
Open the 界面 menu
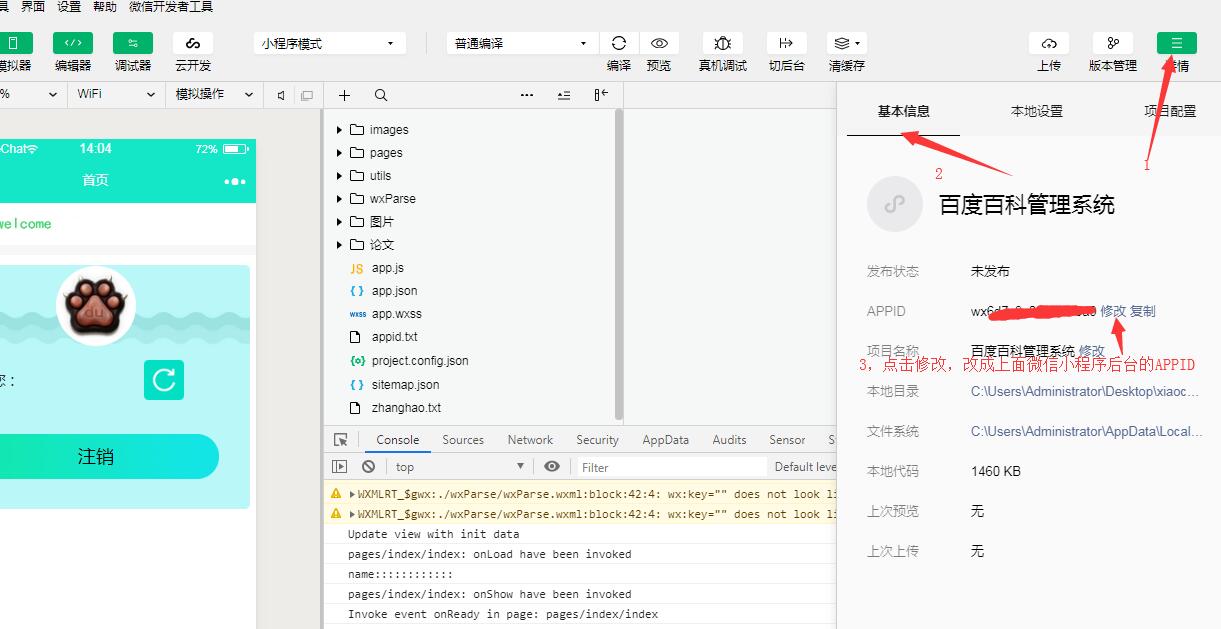33,7
